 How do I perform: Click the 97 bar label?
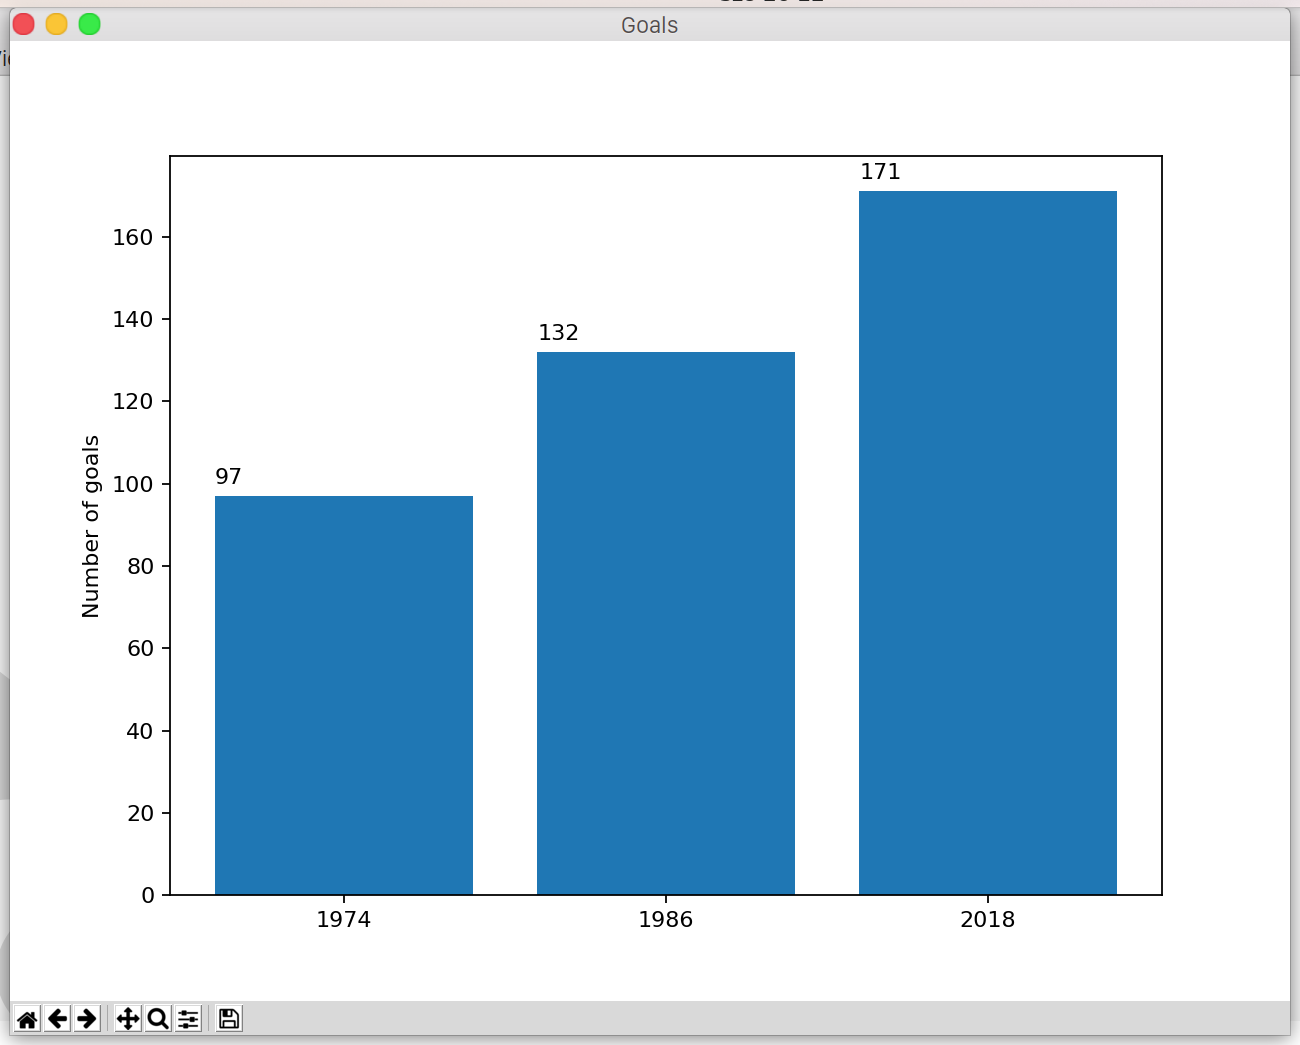point(227,476)
